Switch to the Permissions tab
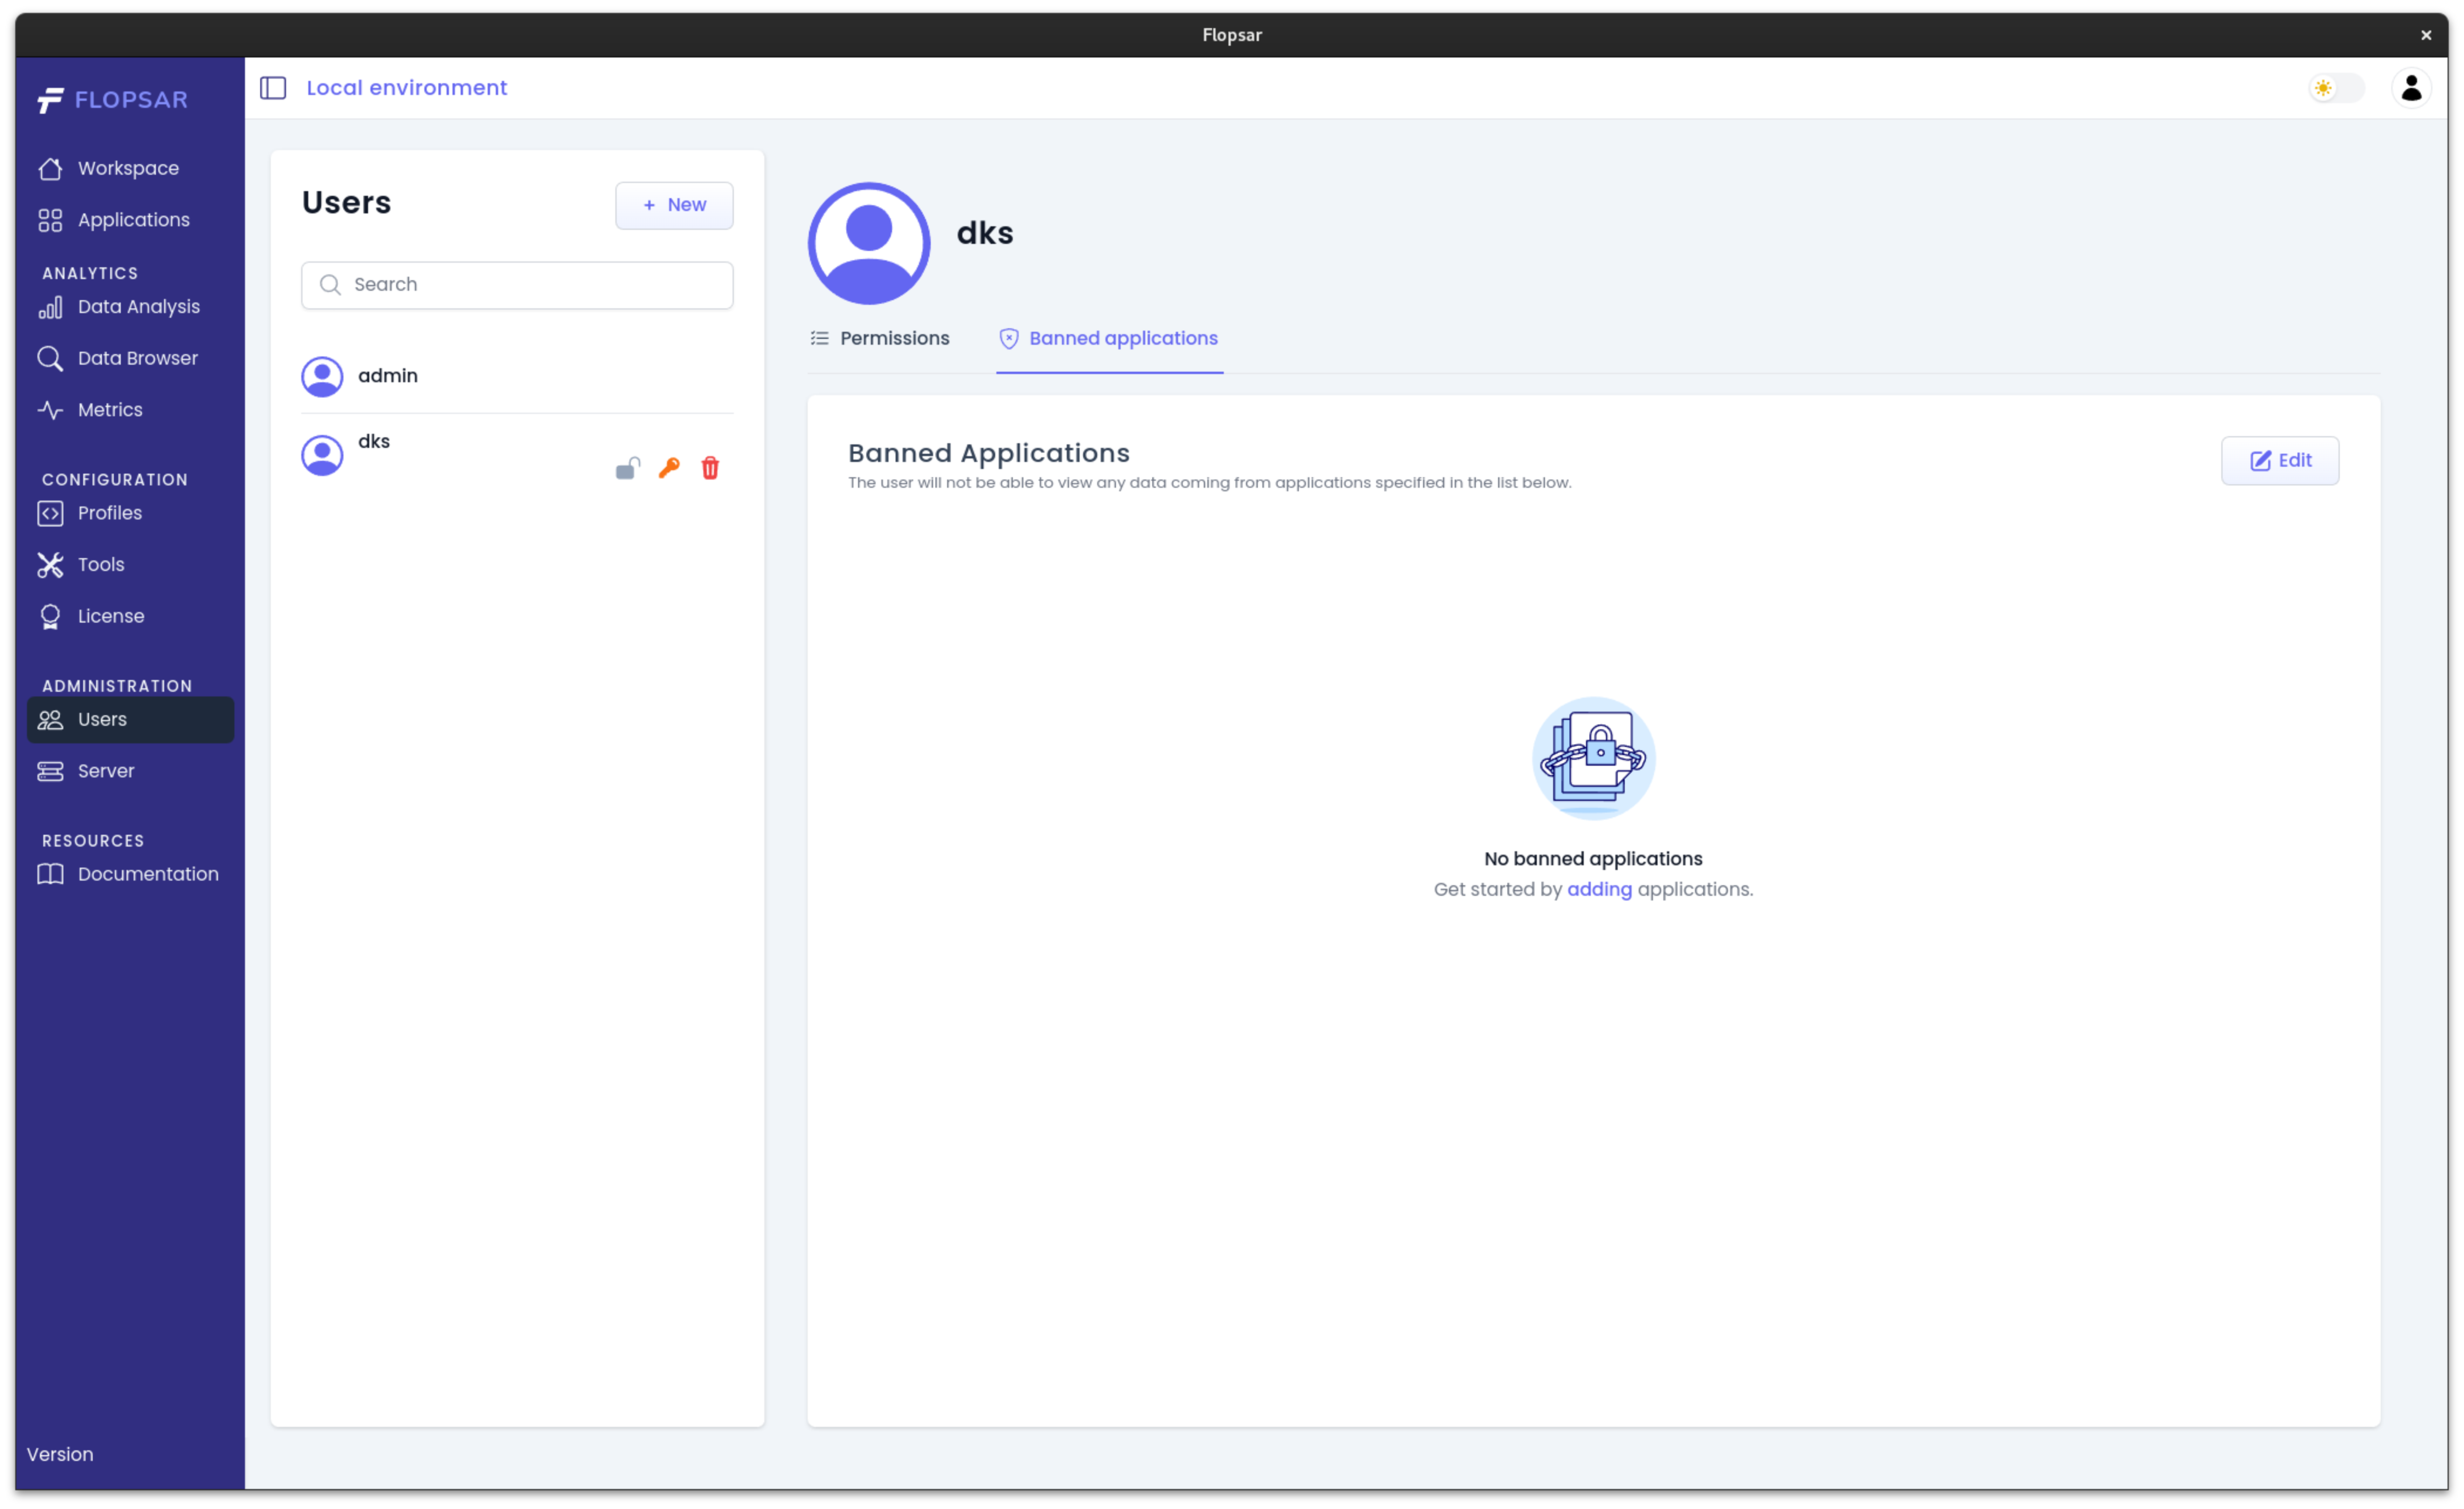Image resolution: width=2464 pixels, height=1509 pixels. [x=880, y=339]
